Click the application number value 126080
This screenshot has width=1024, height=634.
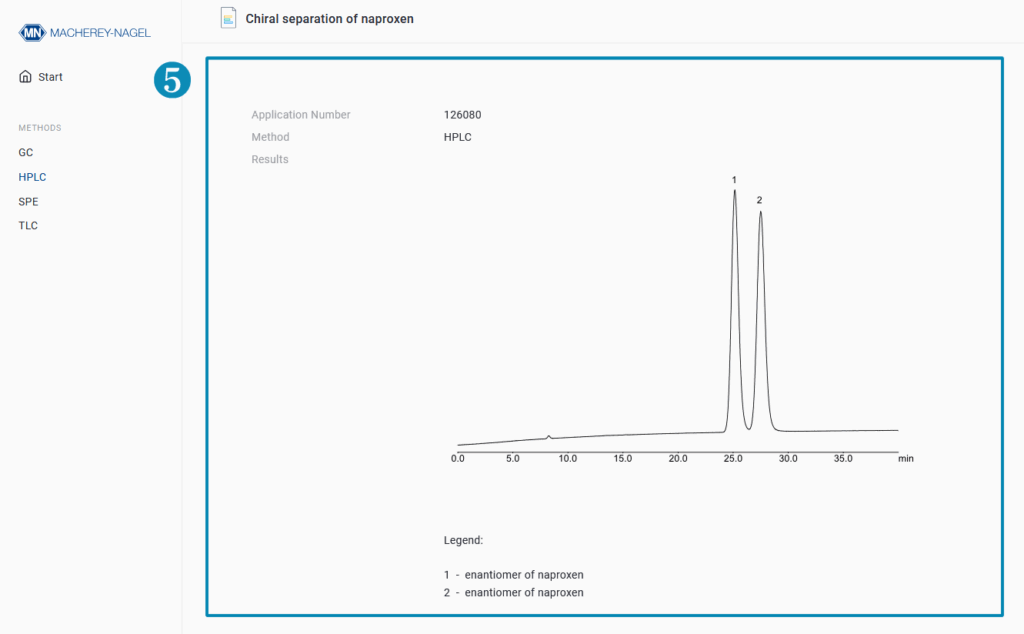click(x=462, y=115)
